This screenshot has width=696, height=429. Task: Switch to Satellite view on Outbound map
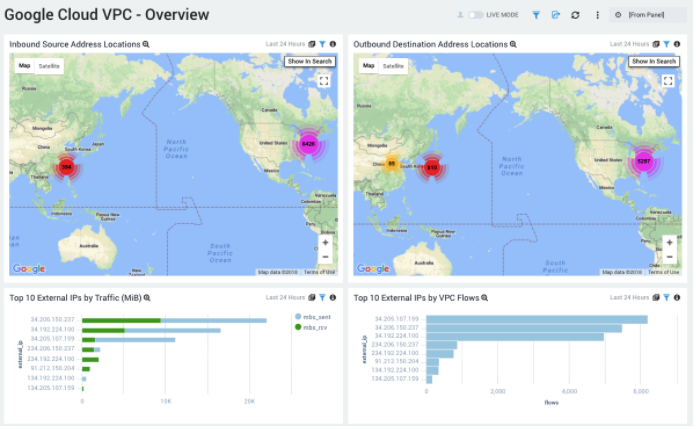point(393,66)
